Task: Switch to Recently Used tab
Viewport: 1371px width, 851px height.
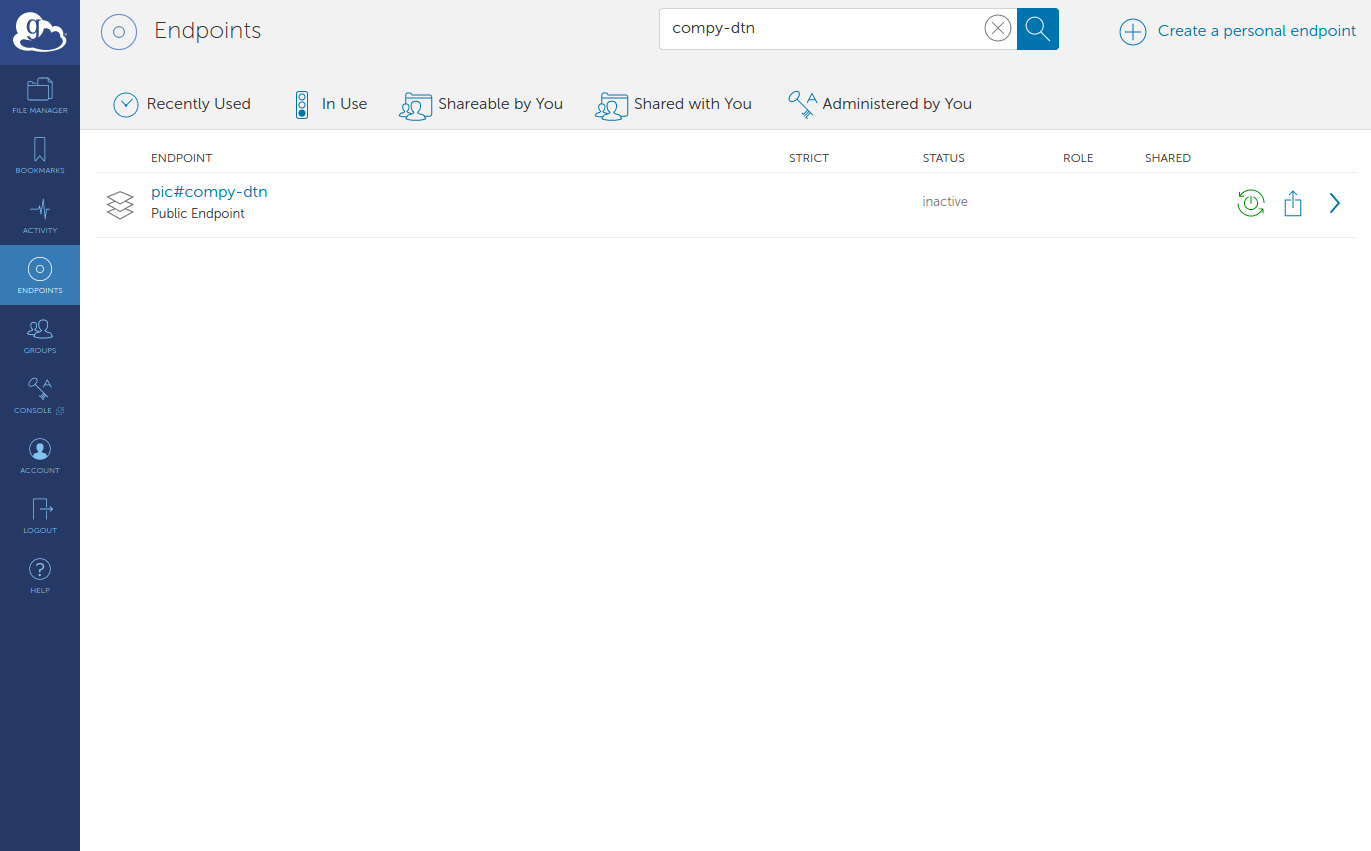Action: coord(182,104)
